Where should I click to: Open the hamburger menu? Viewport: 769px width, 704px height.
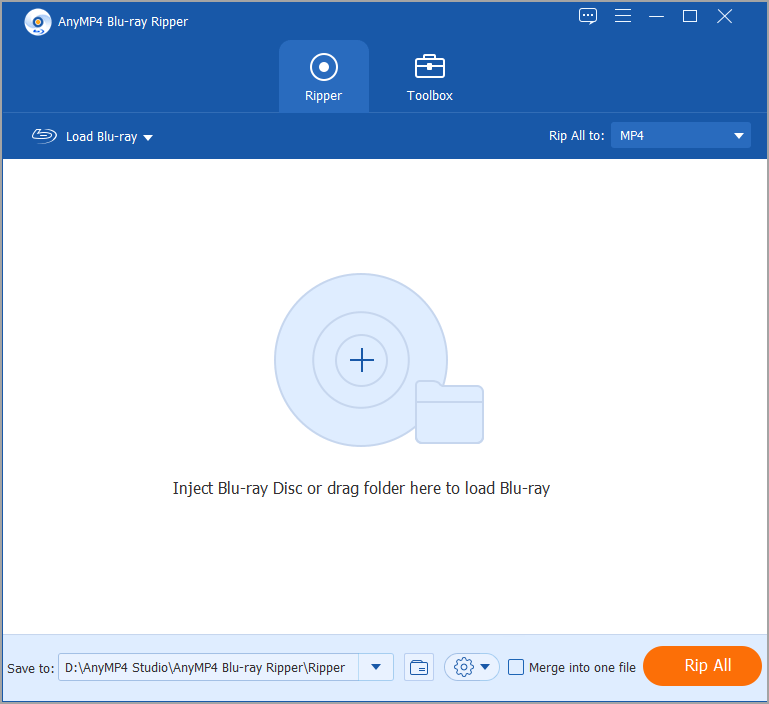click(623, 16)
